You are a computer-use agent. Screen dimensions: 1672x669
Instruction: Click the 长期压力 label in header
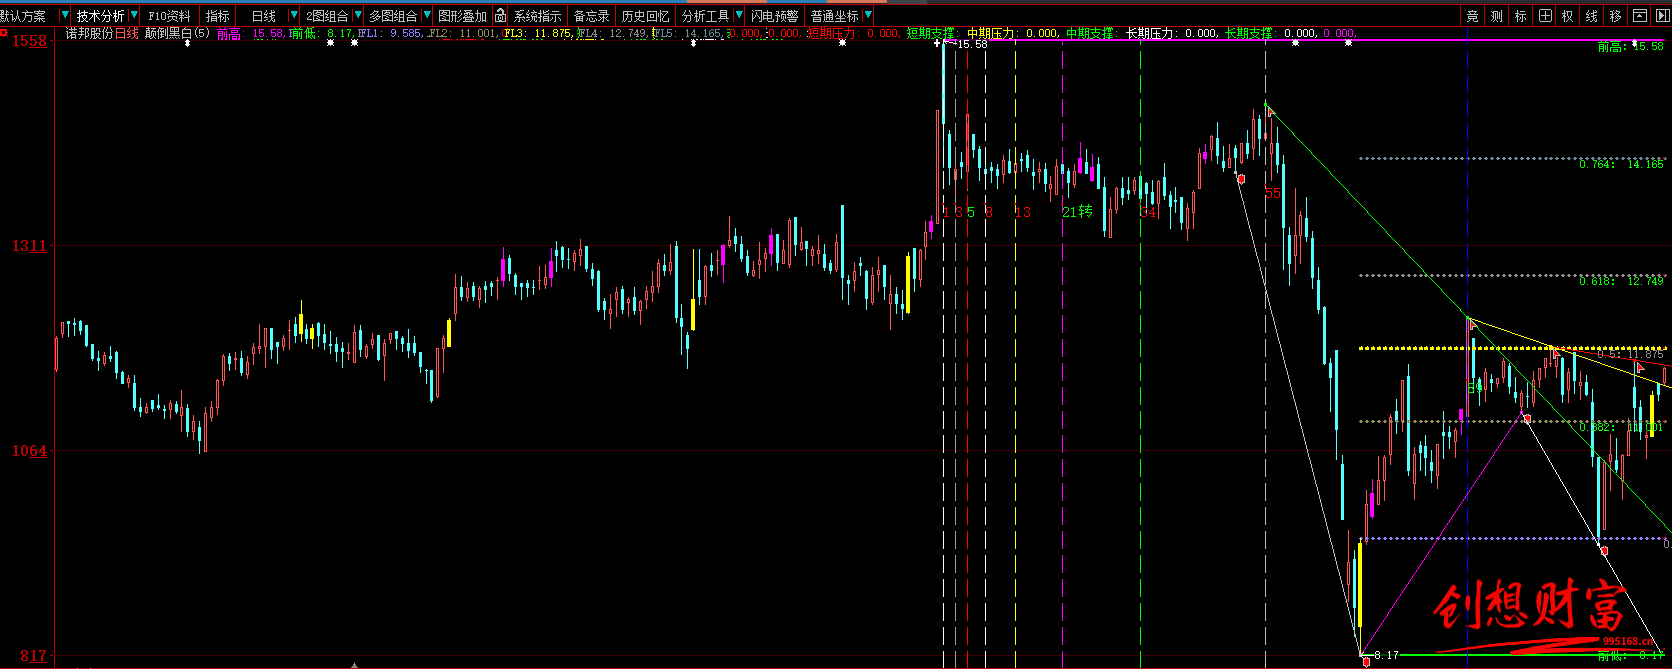click(1150, 33)
